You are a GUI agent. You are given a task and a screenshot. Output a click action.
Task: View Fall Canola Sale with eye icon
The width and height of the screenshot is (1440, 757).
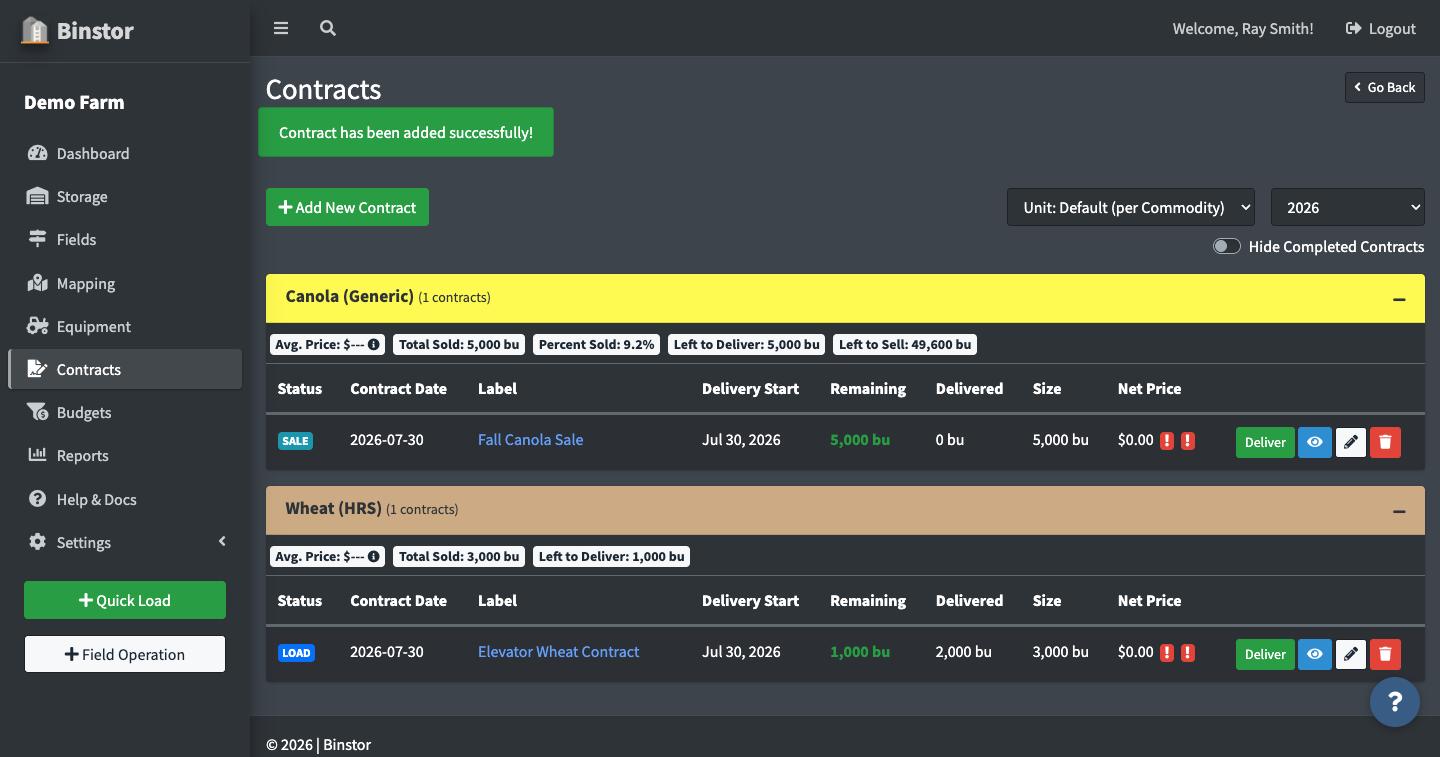(1315, 442)
